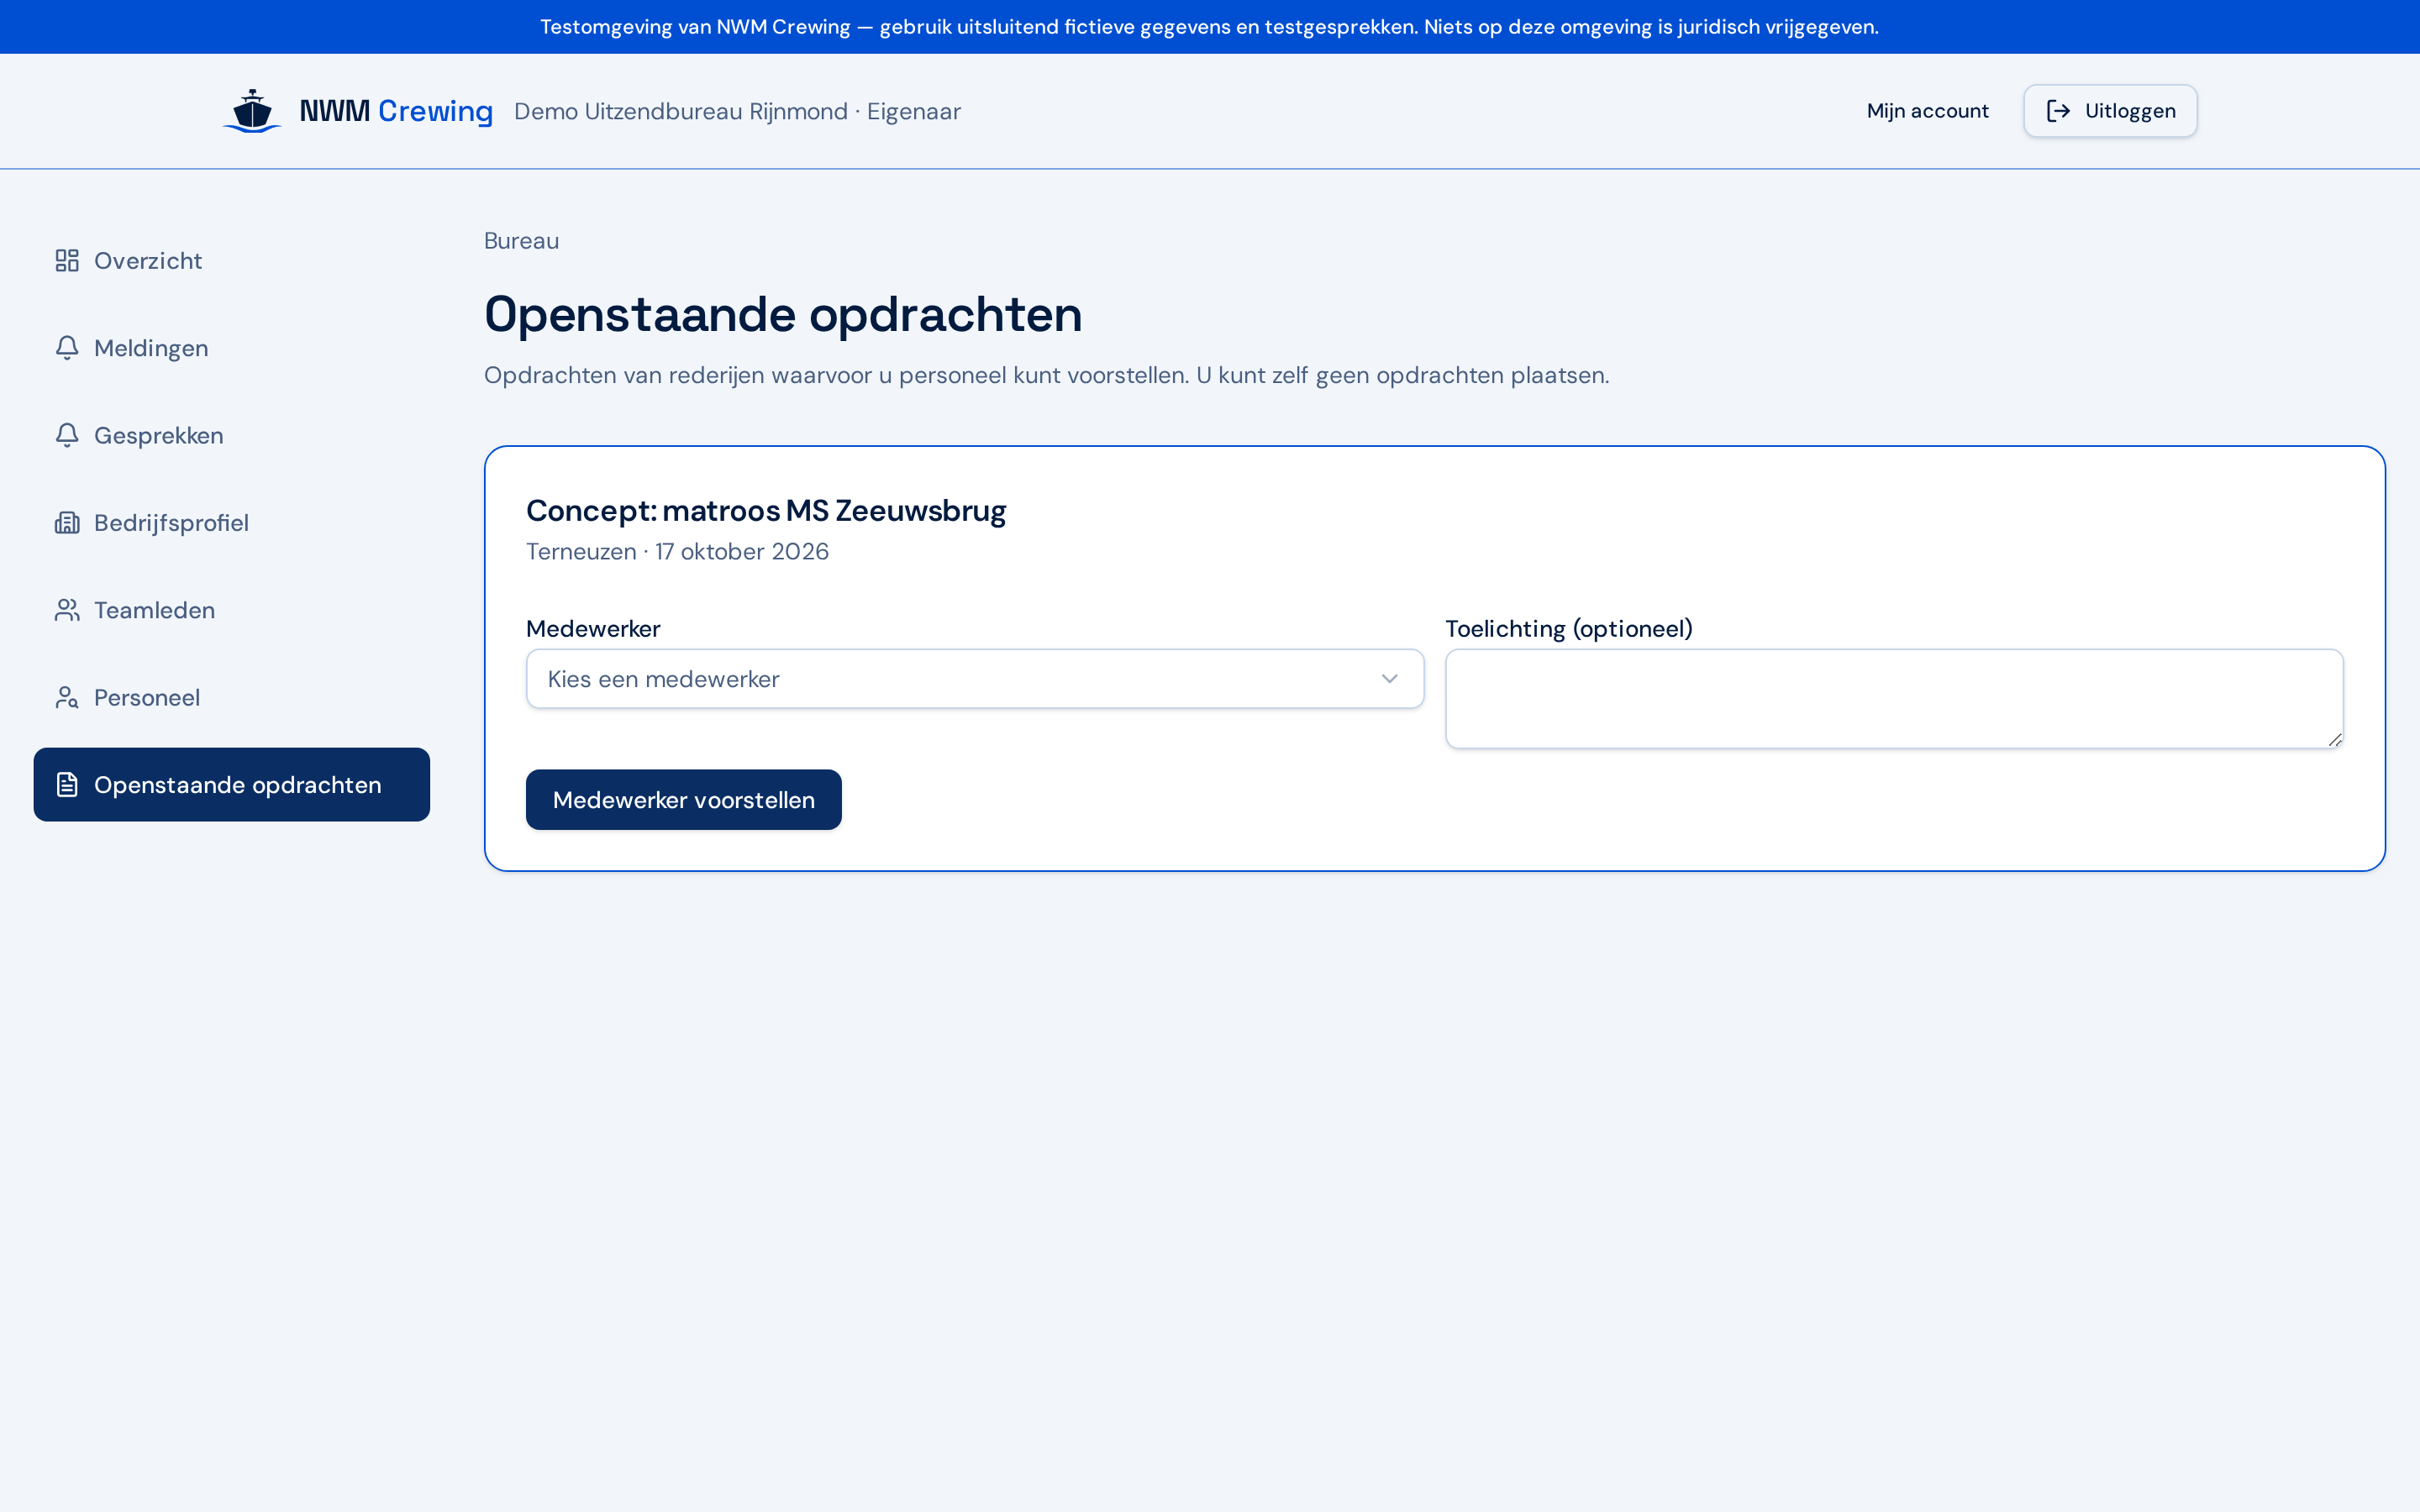
Task: Click the Personeel person-search icon
Action: tap(67, 698)
